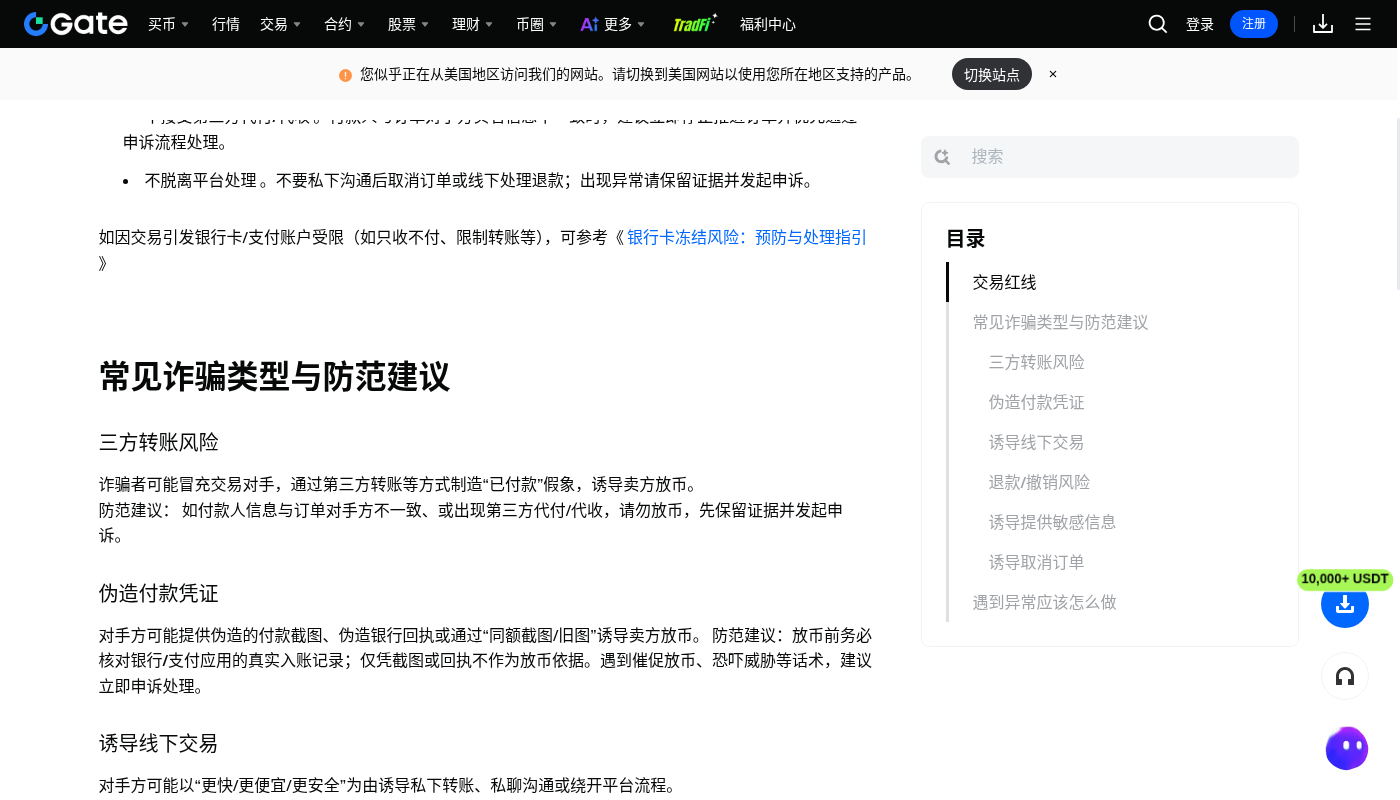This screenshot has width=1400, height=800.
Task: Click the bullet text 不脱离平台处理
Action: [x=201, y=180]
